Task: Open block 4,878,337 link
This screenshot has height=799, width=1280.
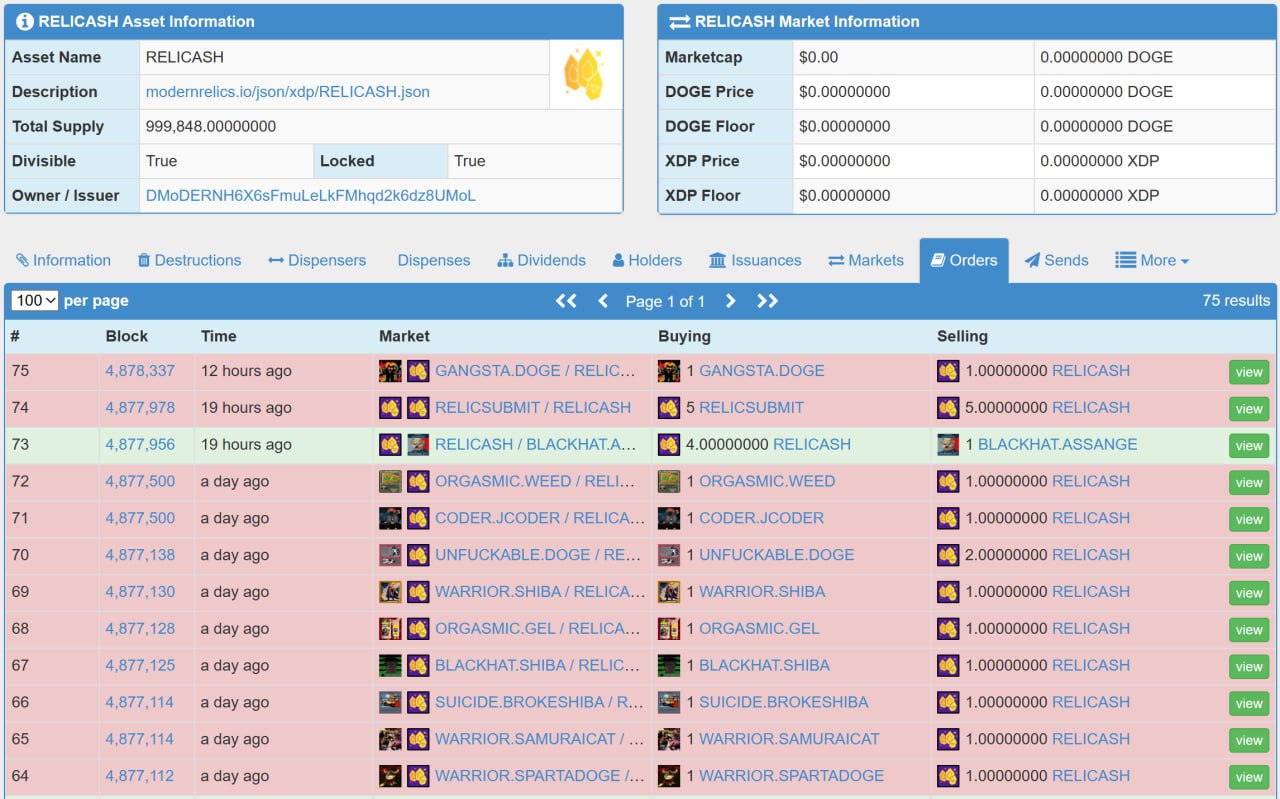Action: pyautogui.click(x=140, y=371)
